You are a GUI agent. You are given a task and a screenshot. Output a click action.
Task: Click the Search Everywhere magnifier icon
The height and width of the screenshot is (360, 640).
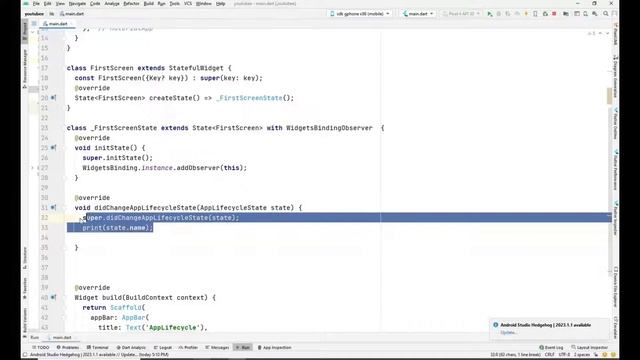(606, 13)
